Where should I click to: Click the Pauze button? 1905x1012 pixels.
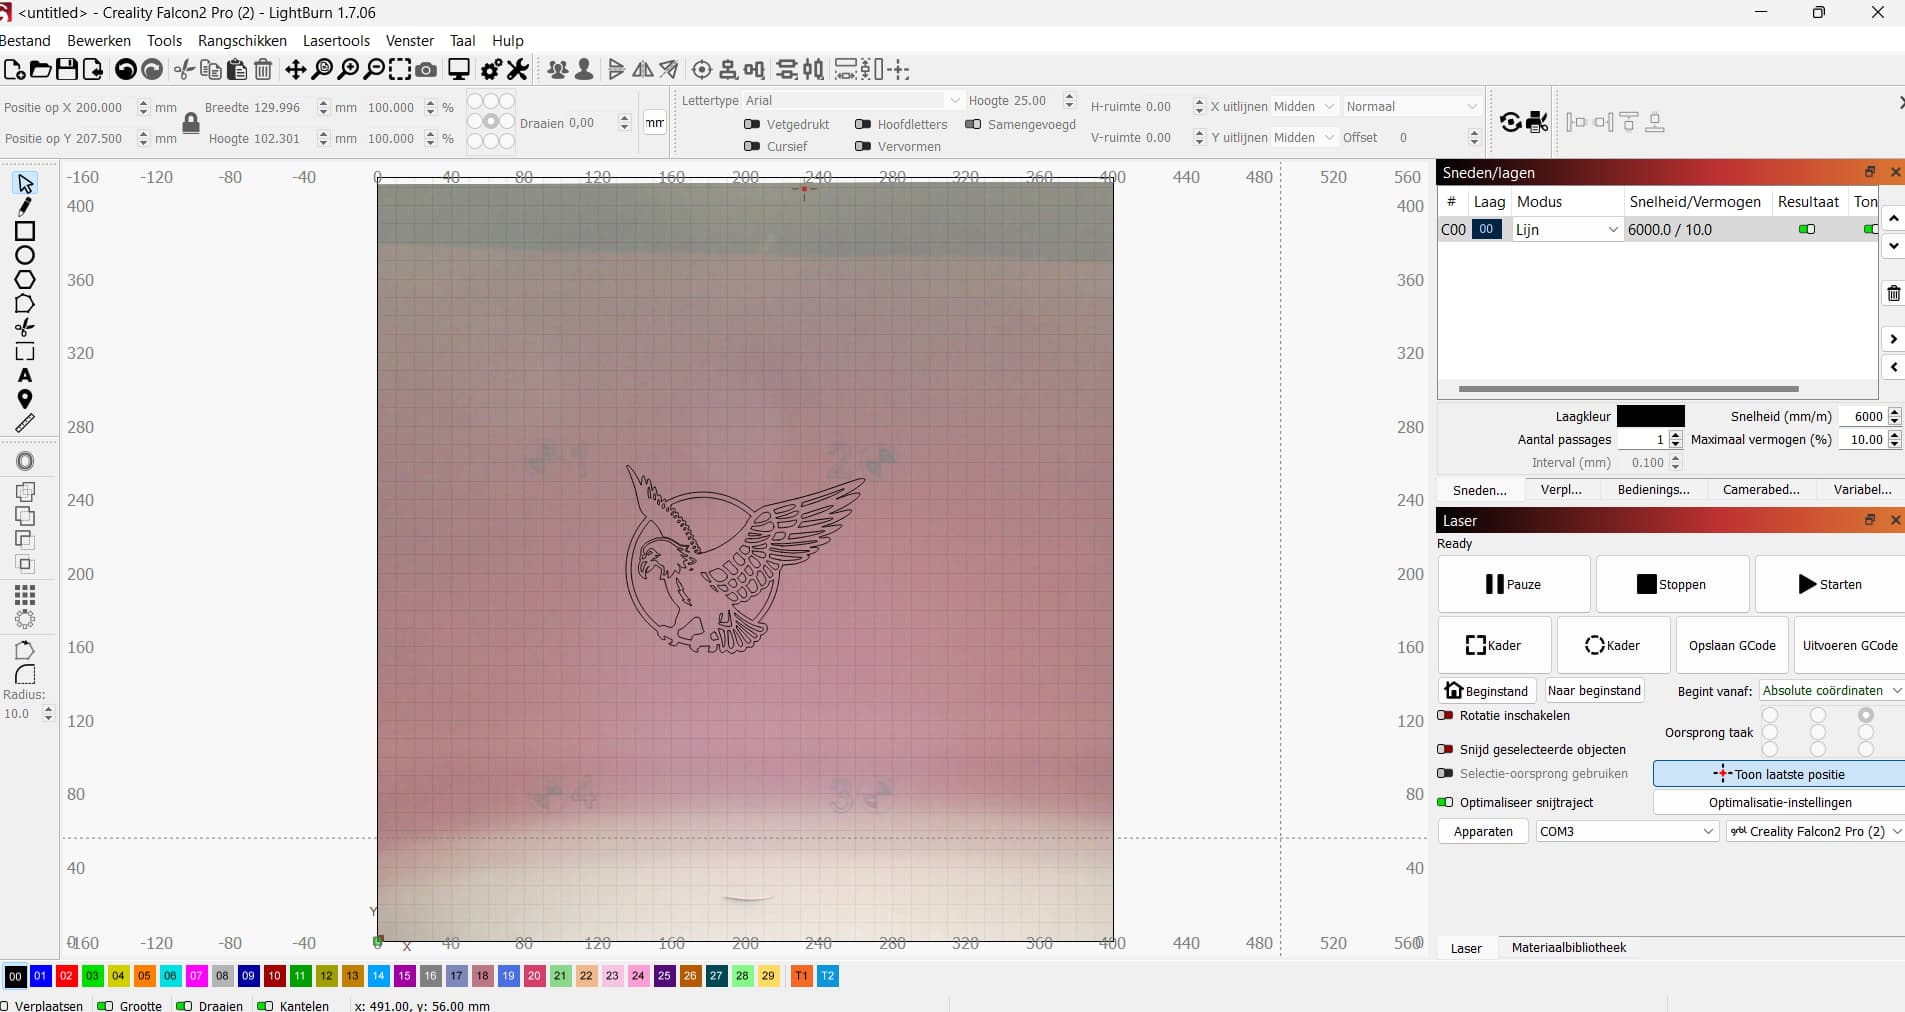[x=1514, y=584]
